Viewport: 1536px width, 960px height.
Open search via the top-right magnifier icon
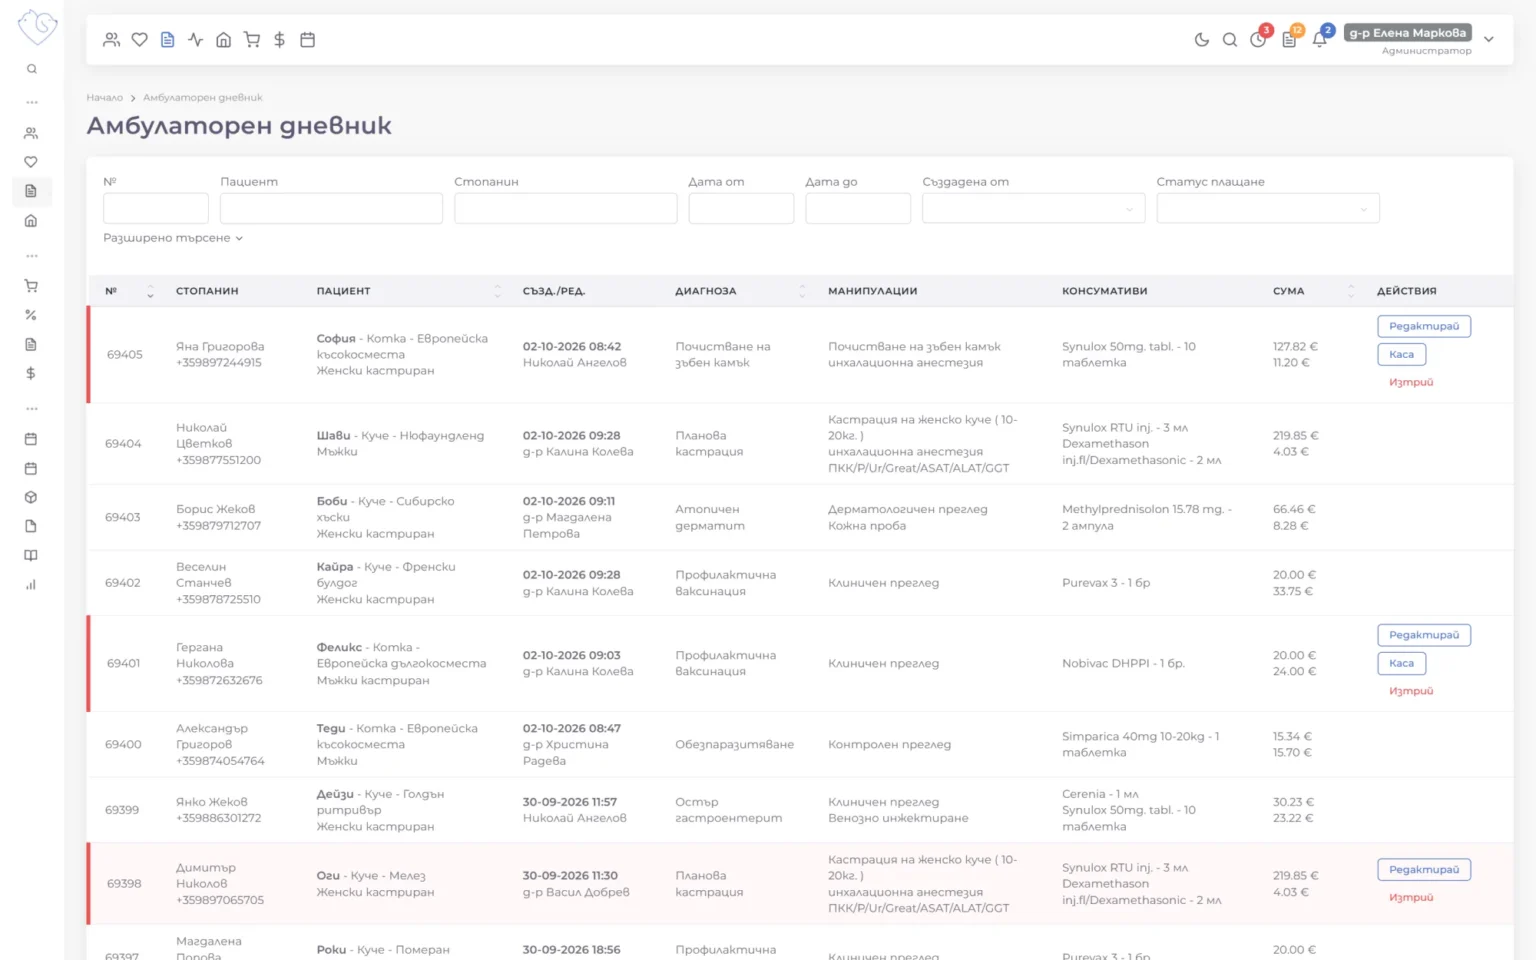(1230, 40)
